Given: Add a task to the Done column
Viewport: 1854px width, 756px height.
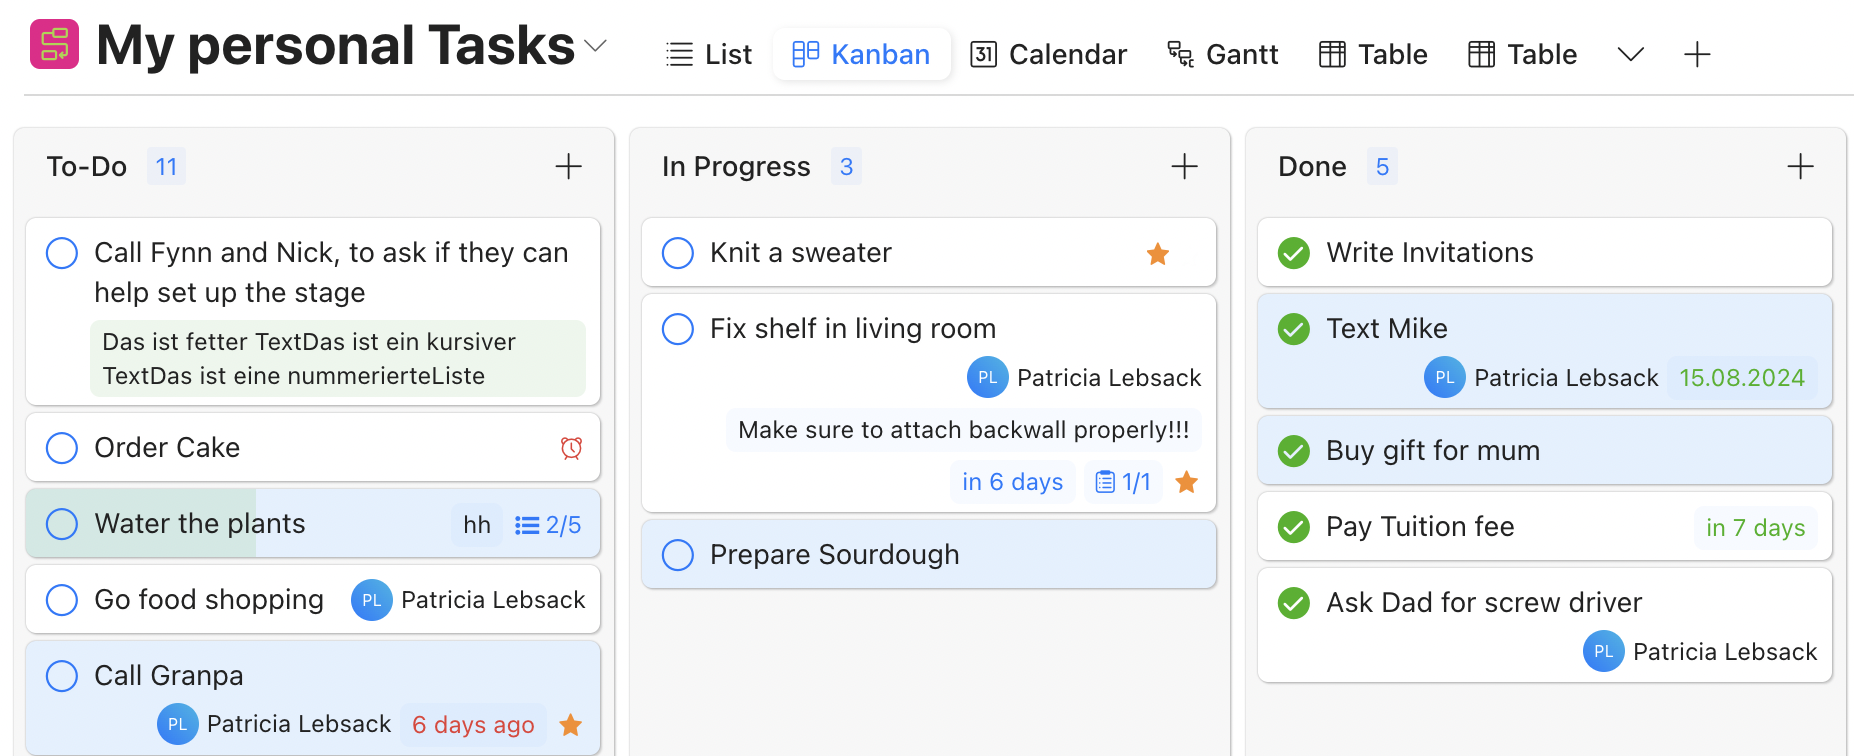Looking at the screenshot, I should [1800, 166].
